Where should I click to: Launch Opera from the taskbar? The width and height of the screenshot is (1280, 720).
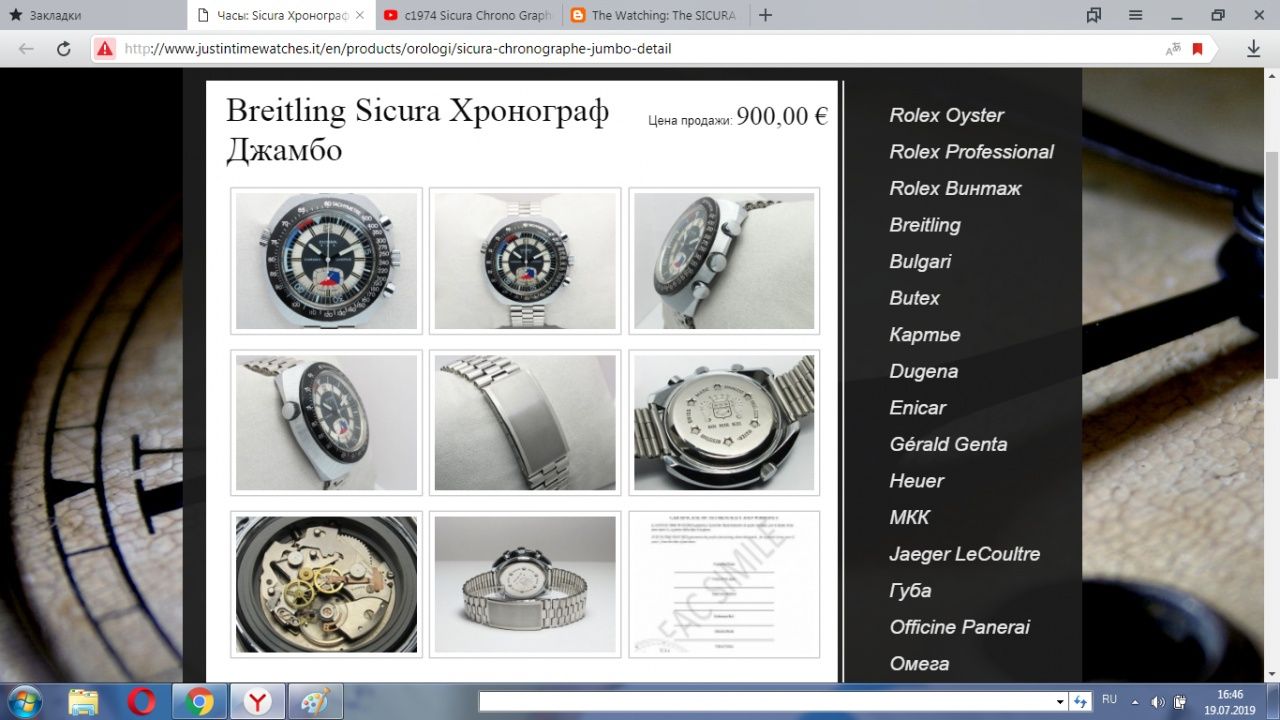142,702
